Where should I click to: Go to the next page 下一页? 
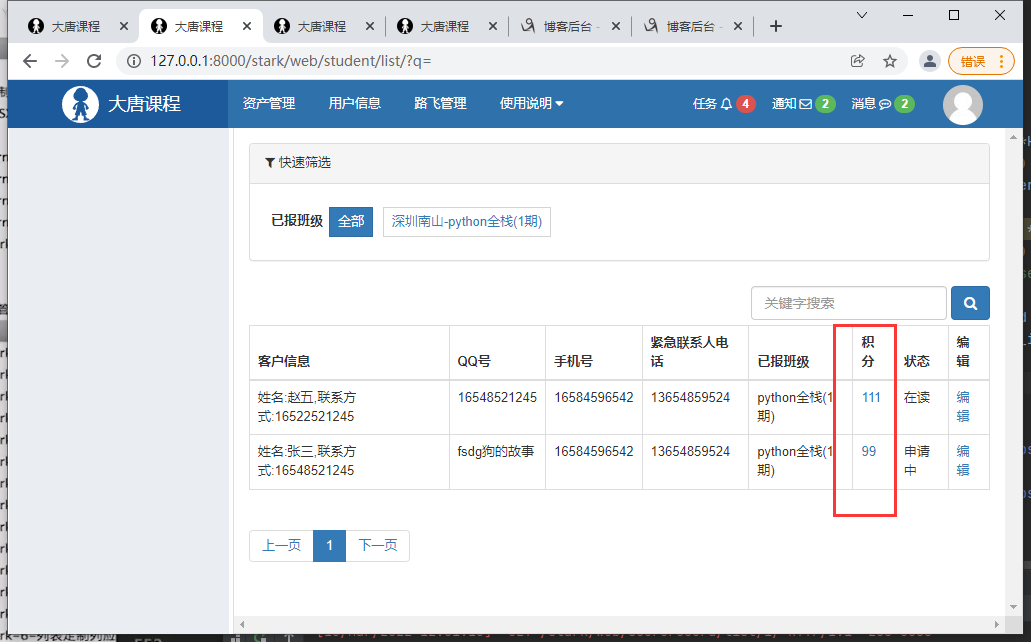pos(377,545)
